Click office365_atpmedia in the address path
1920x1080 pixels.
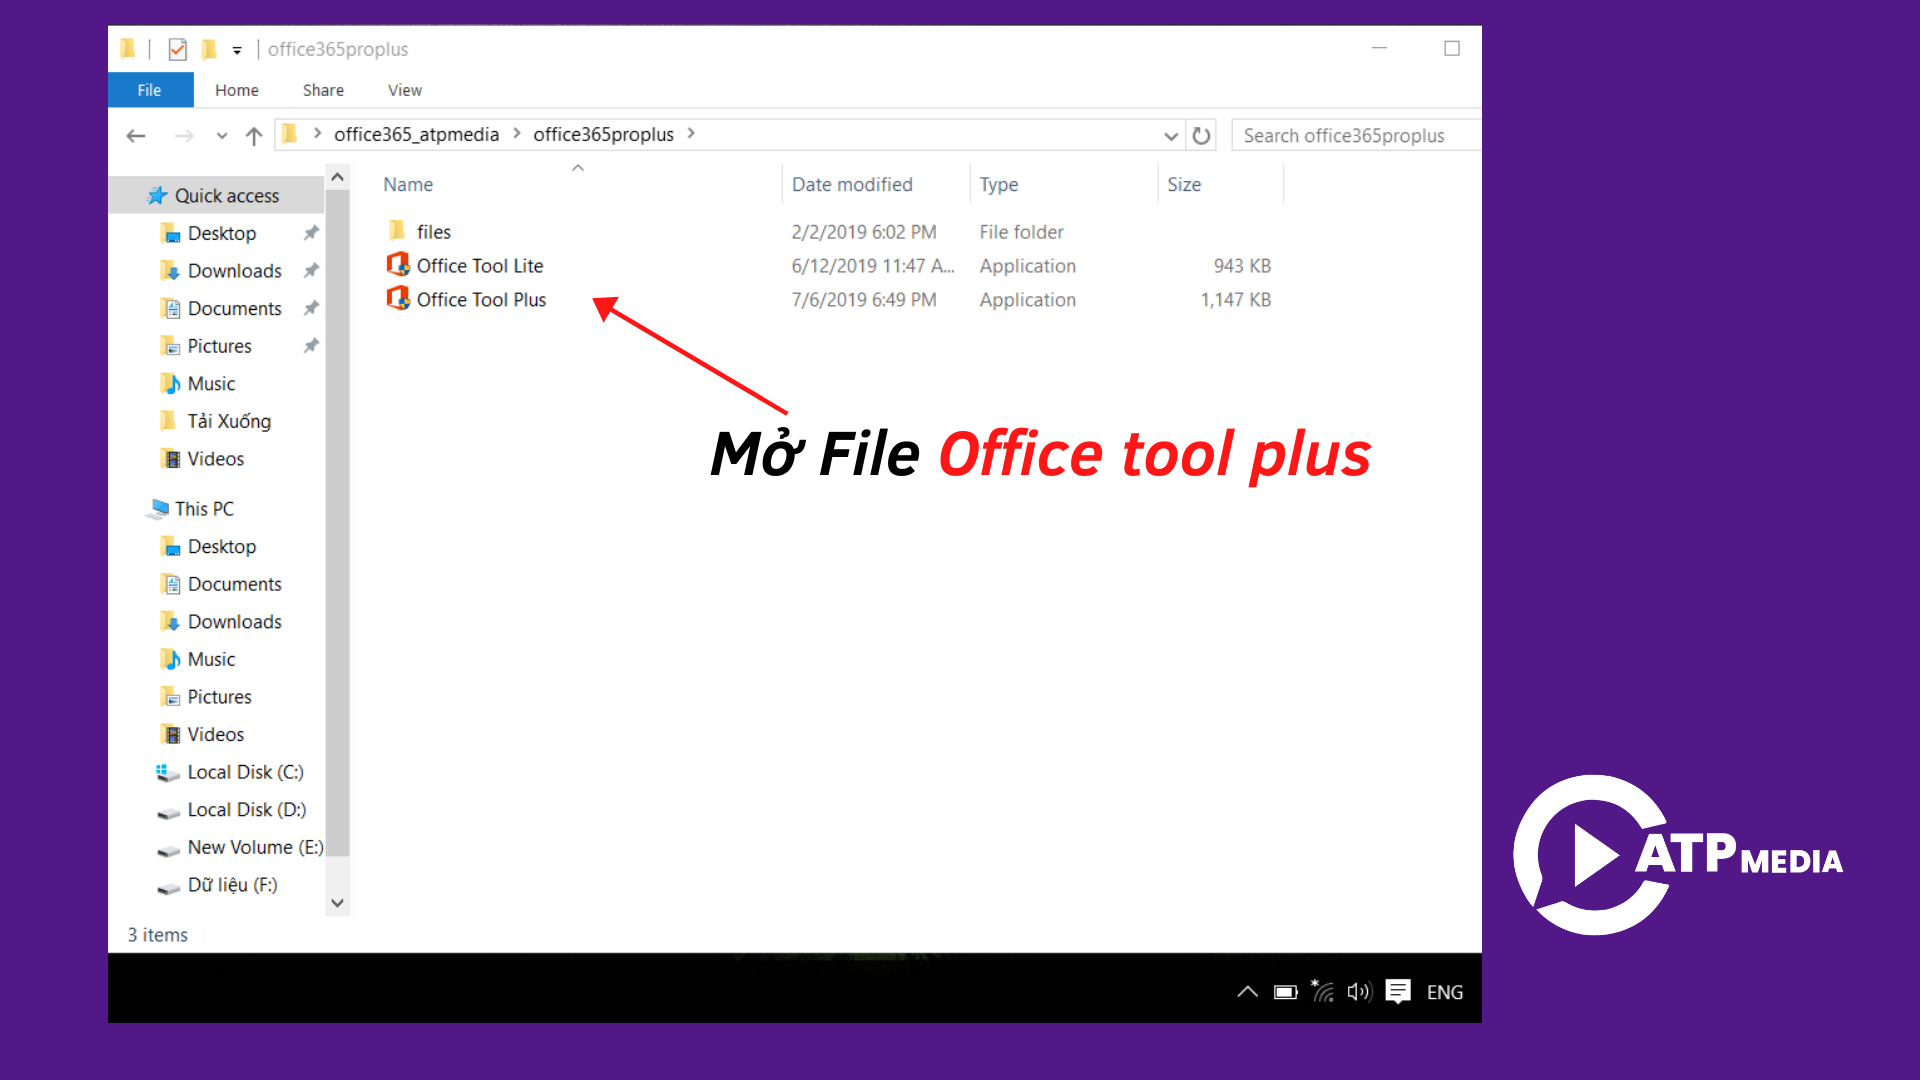click(416, 134)
